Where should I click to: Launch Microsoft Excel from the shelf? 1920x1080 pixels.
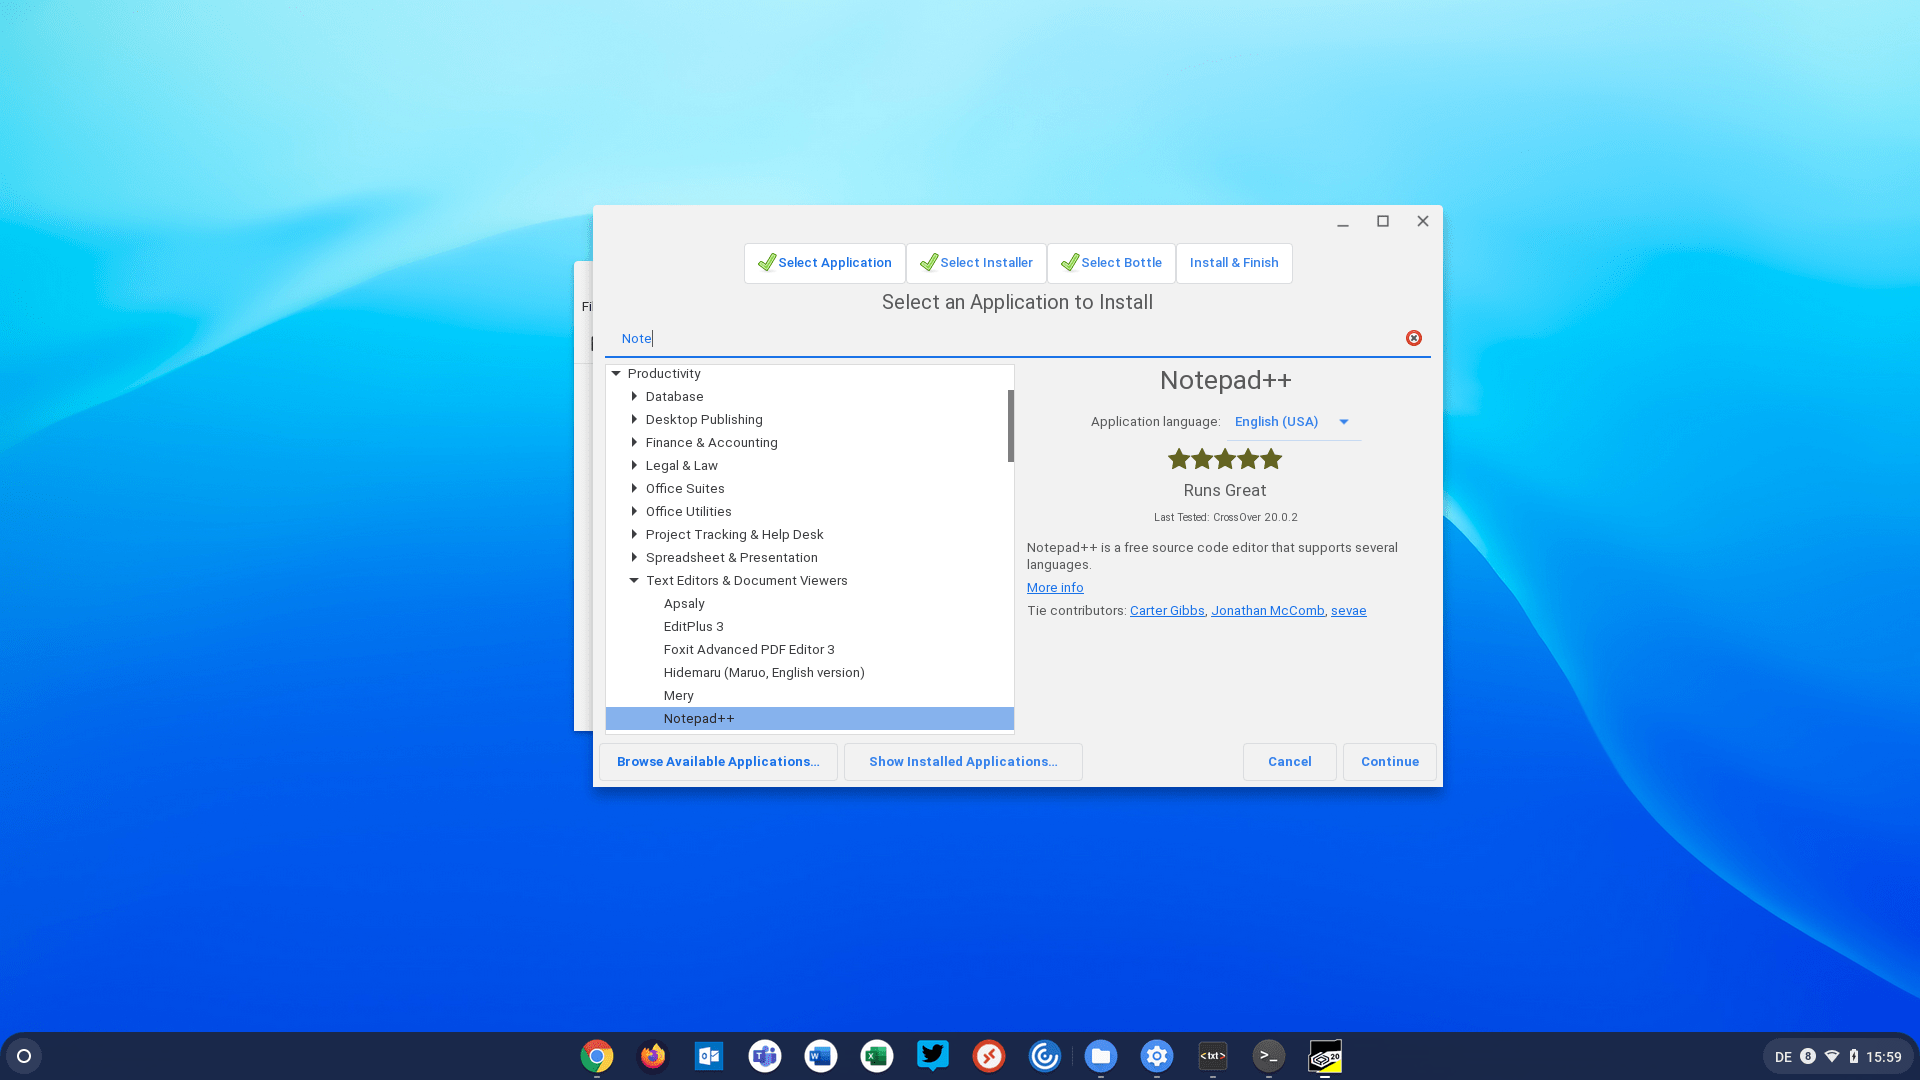click(877, 1056)
